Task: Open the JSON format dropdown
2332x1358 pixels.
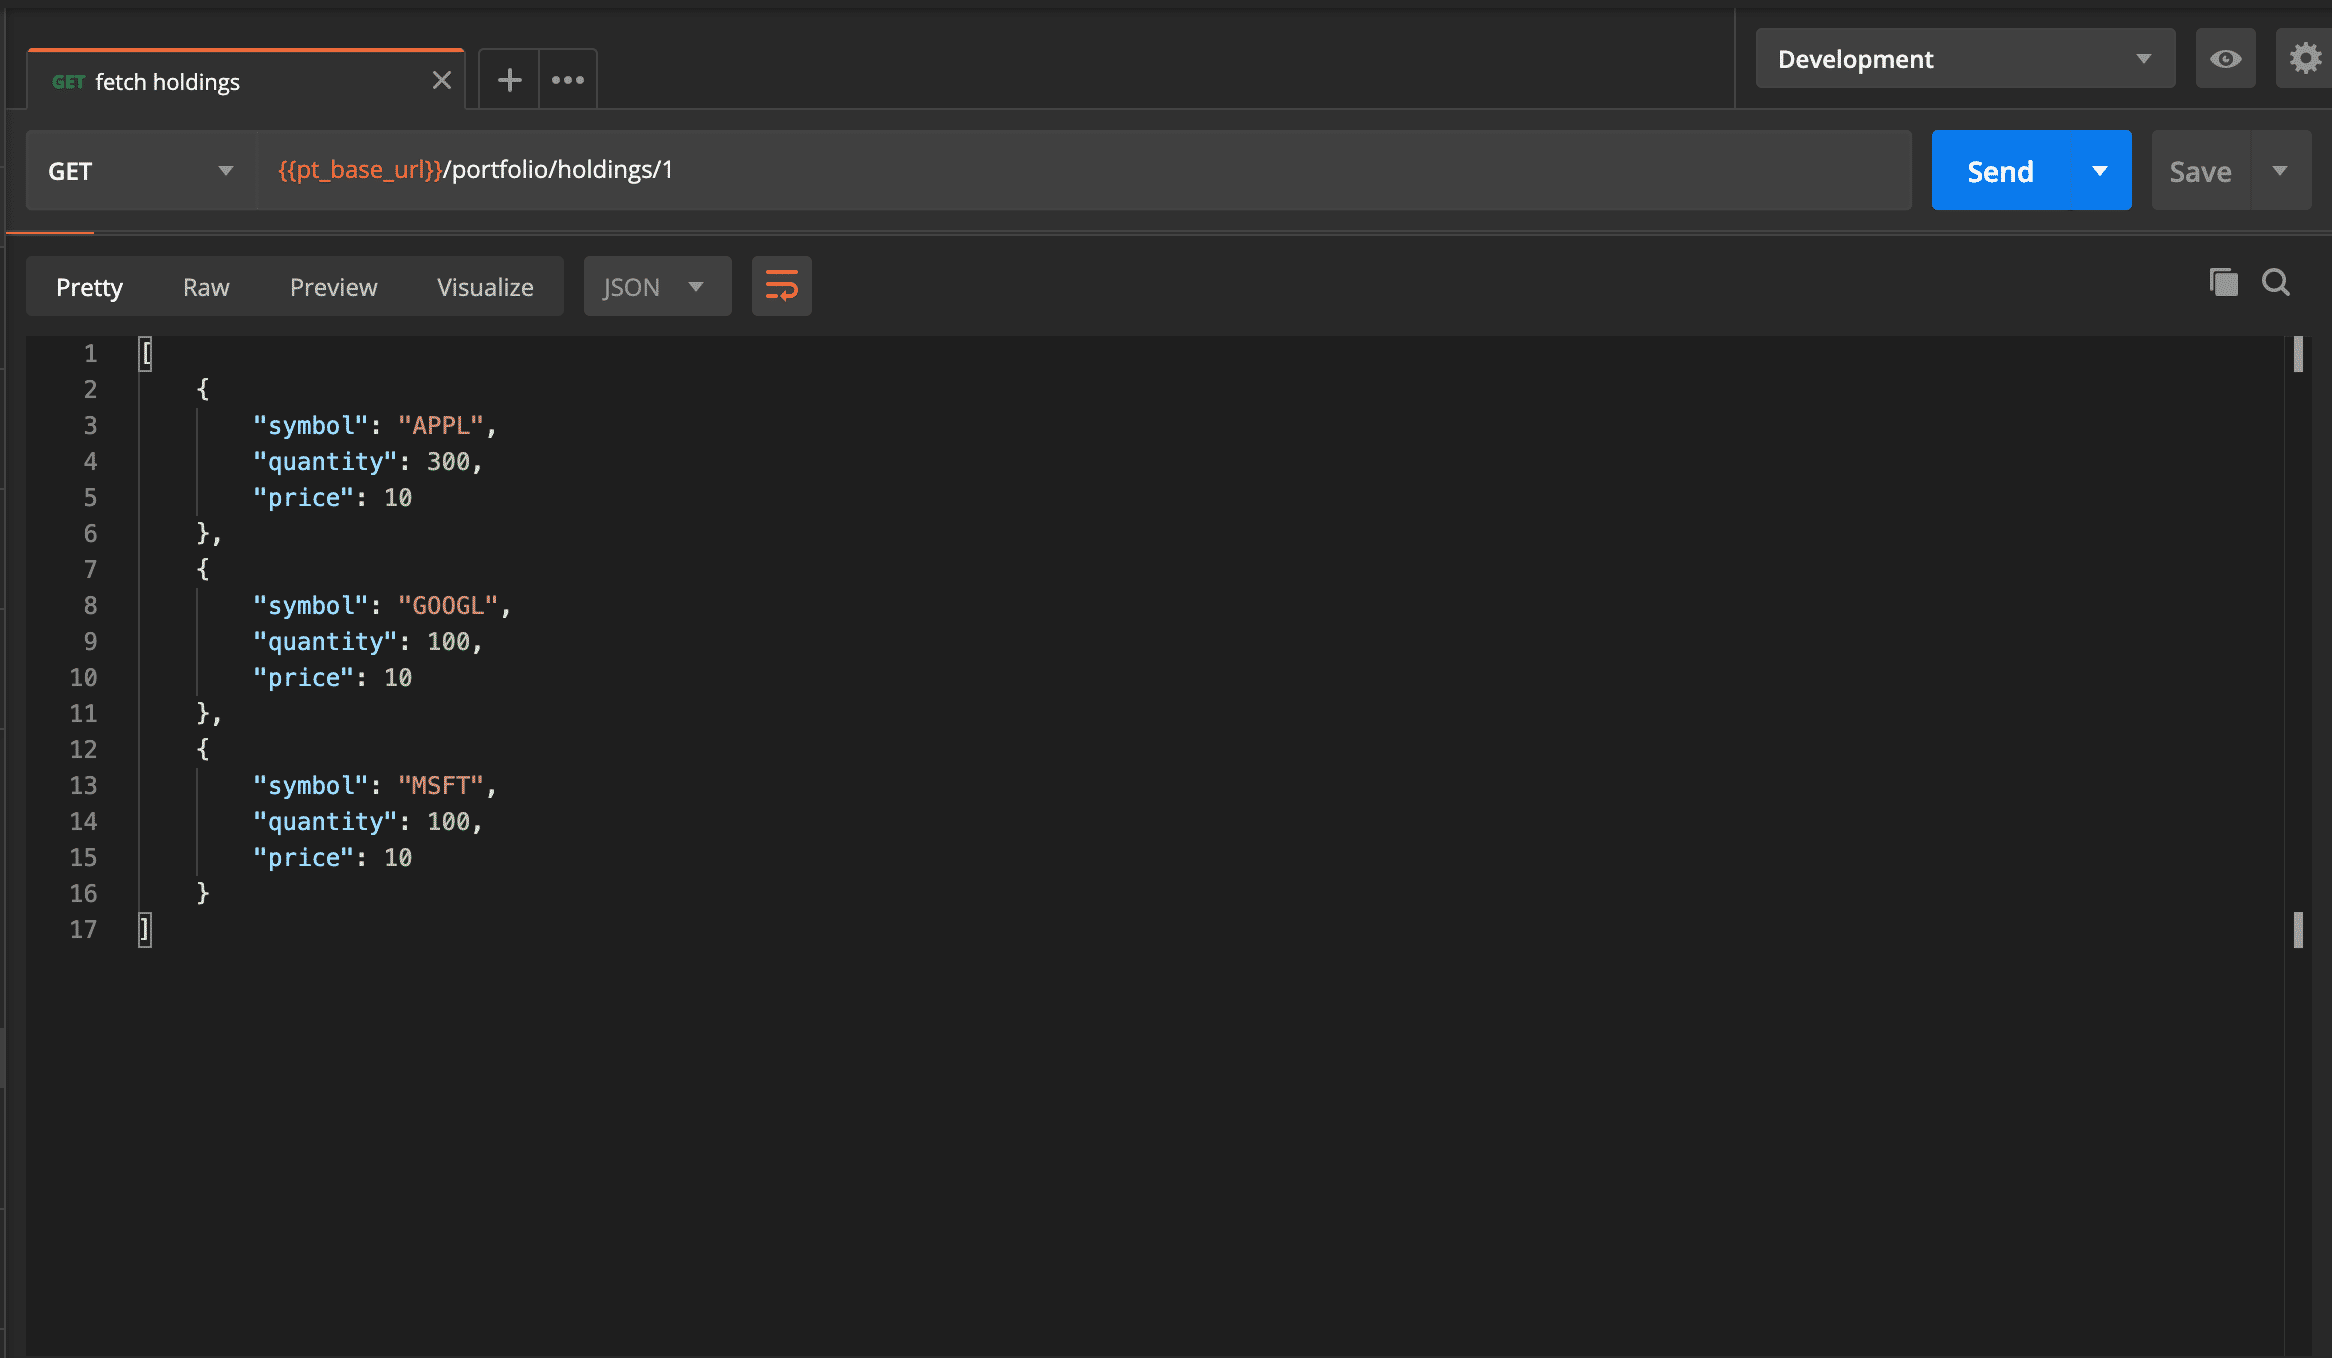Action: click(657, 287)
